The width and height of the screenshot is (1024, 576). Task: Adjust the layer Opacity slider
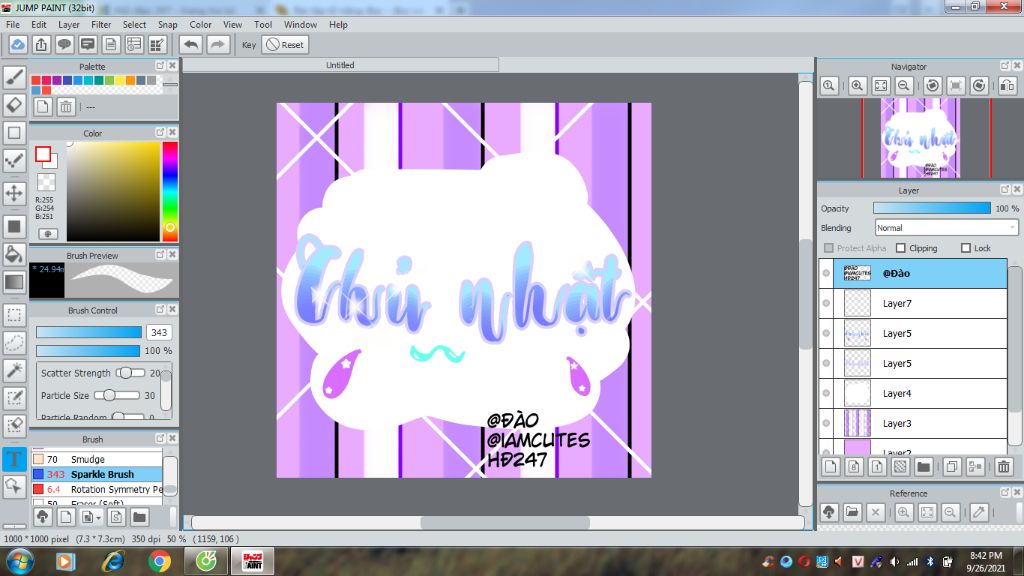tap(932, 208)
